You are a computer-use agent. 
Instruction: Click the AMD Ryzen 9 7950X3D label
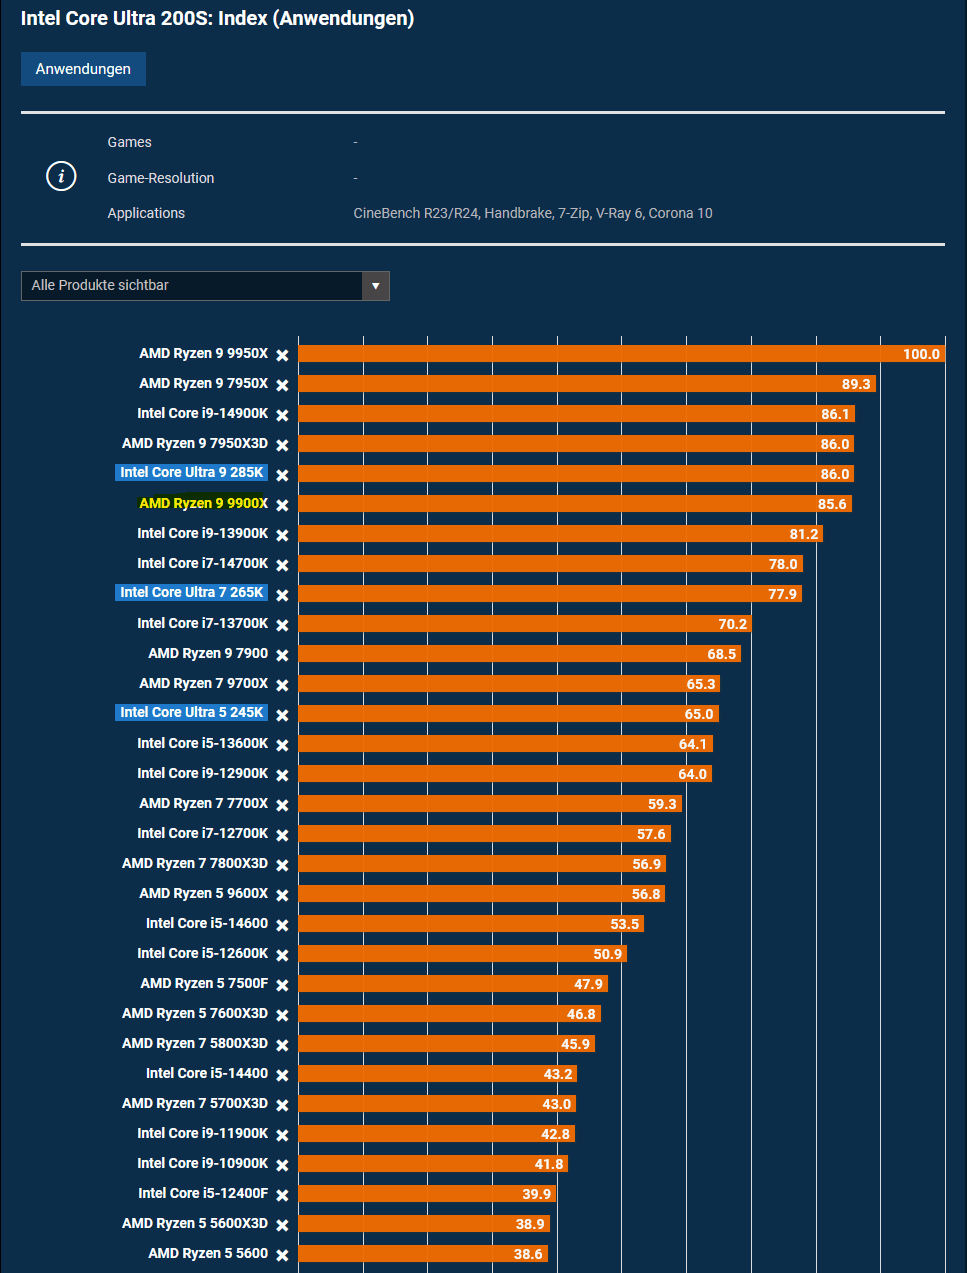pos(195,443)
